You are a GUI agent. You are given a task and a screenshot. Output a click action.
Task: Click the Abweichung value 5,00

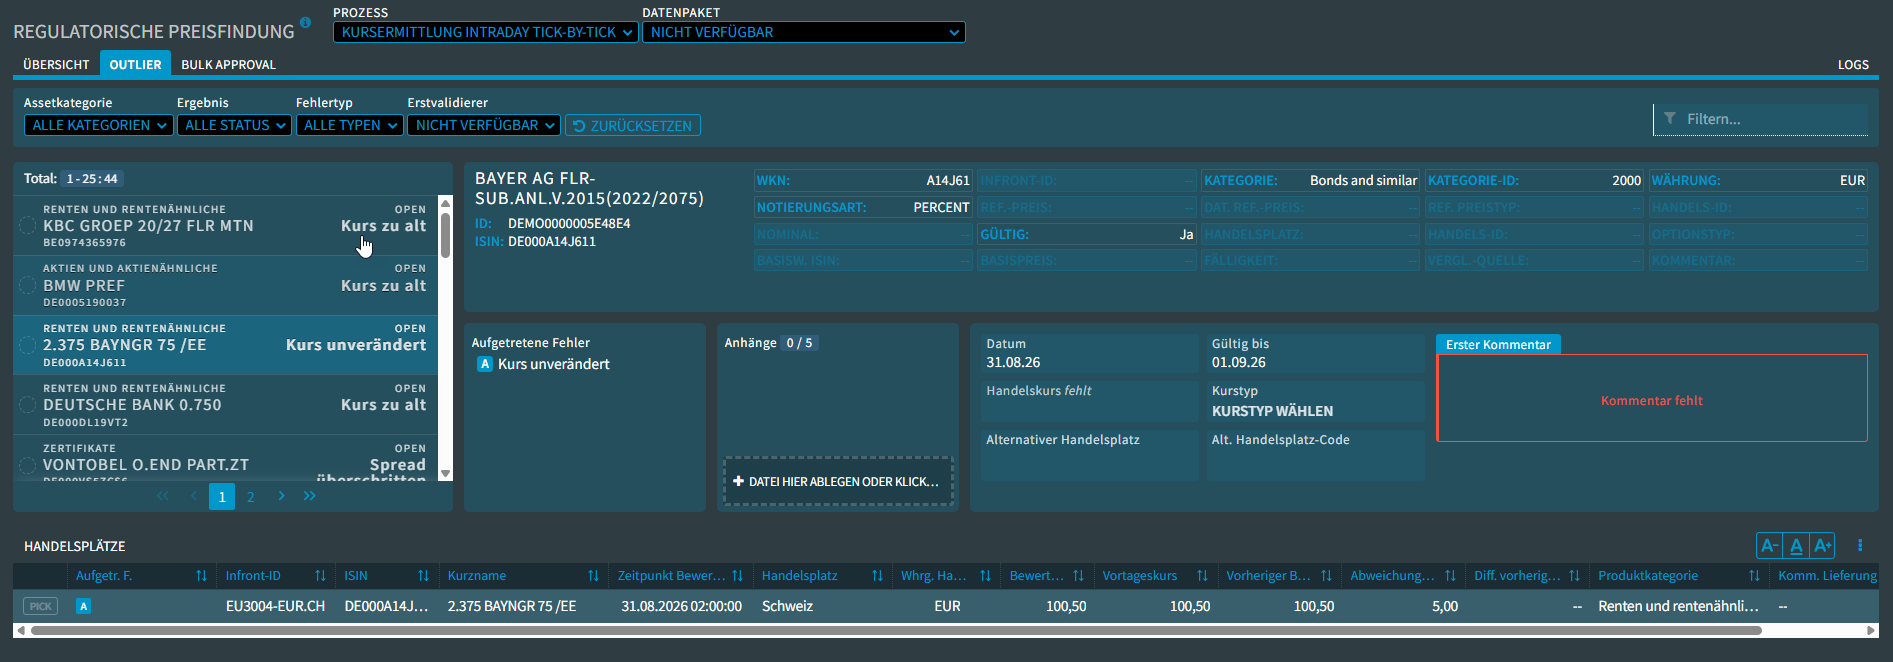(1444, 606)
